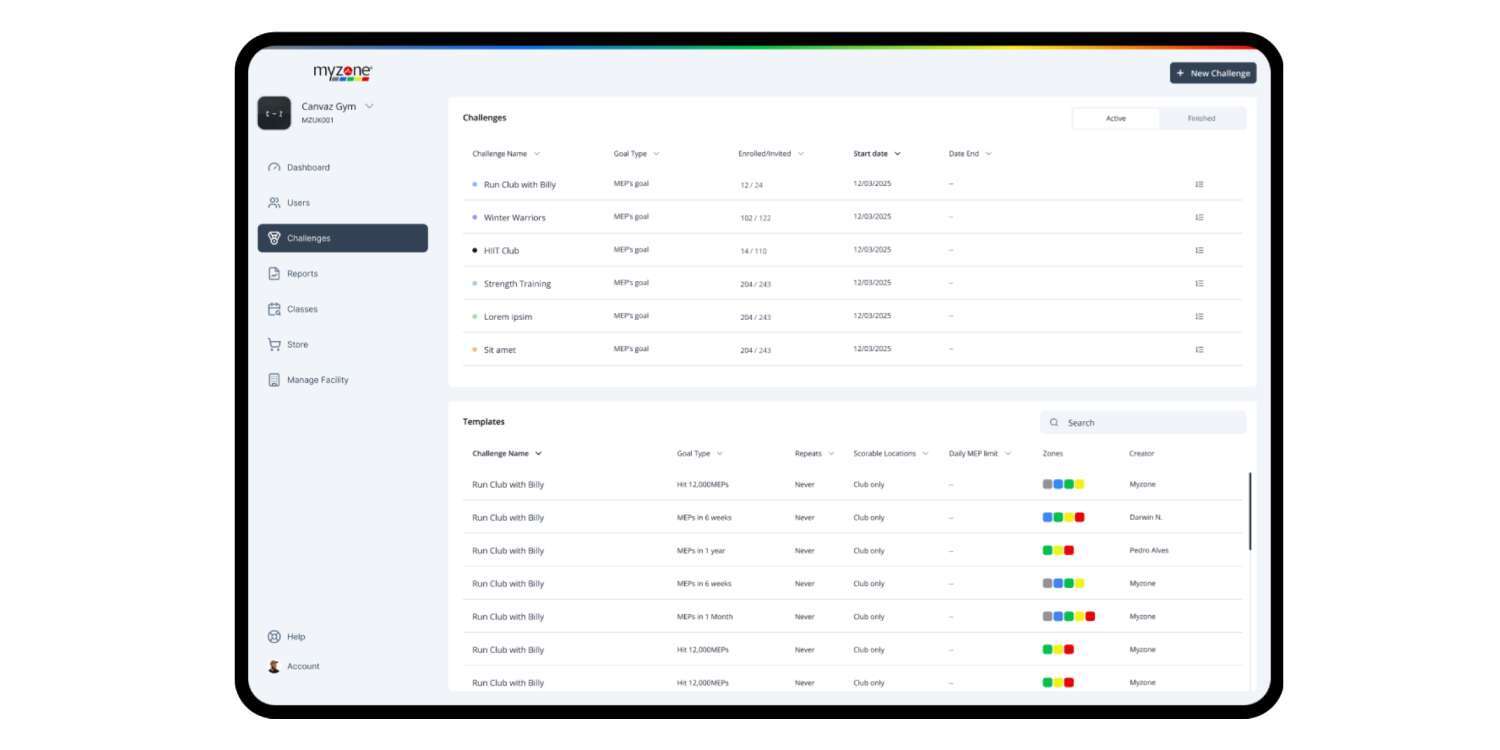
Task: Click the Classes calendar icon
Action: 274,309
